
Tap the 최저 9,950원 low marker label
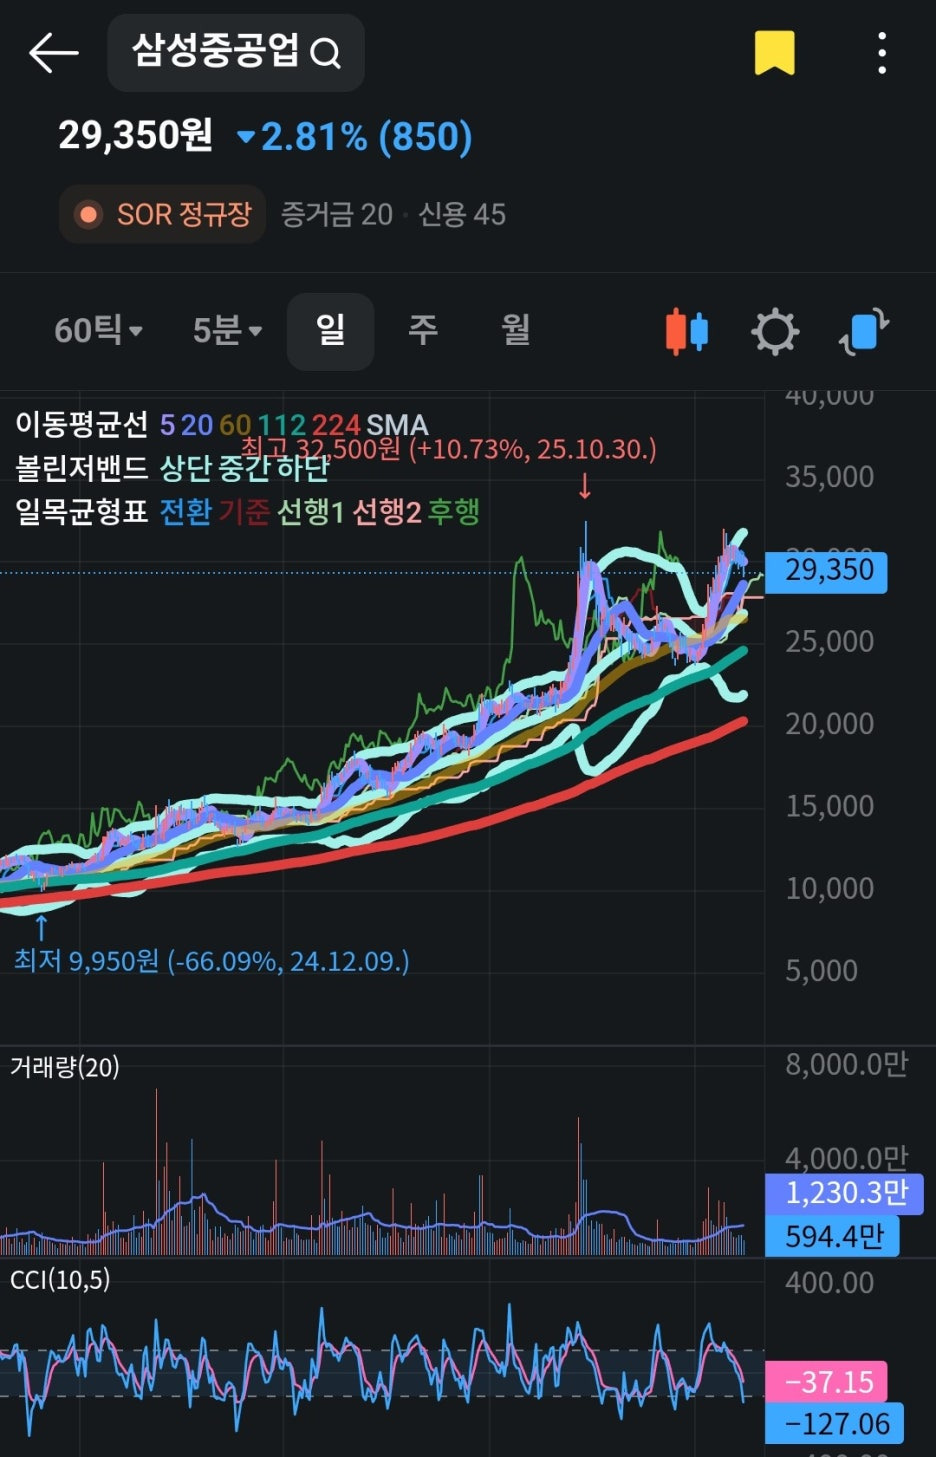pos(211,961)
